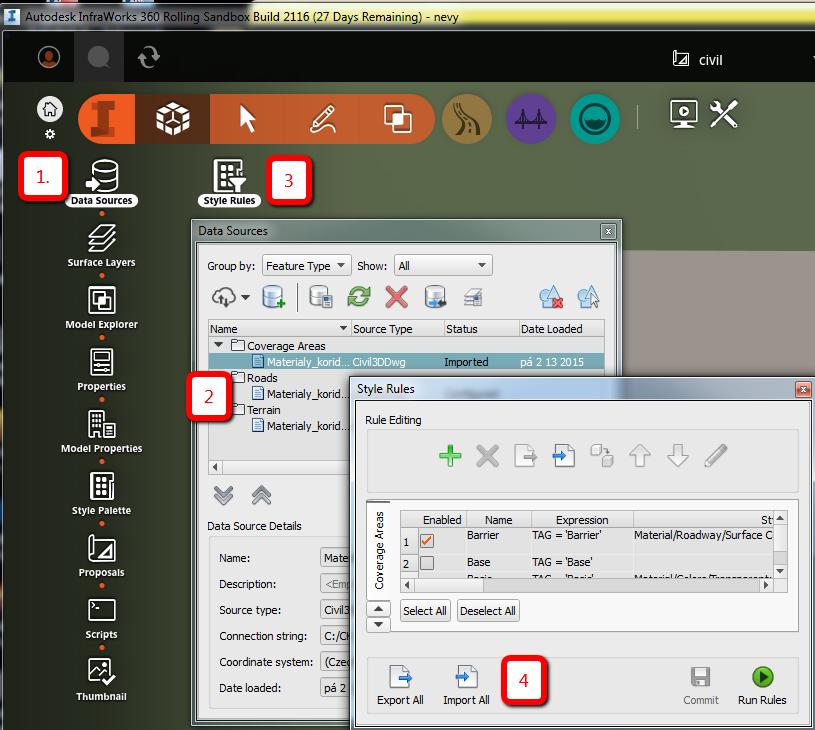The width and height of the screenshot is (815, 730).
Task: Collapse the Coverage Areas tree group
Action: pyautogui.click(x=219, y=345)
